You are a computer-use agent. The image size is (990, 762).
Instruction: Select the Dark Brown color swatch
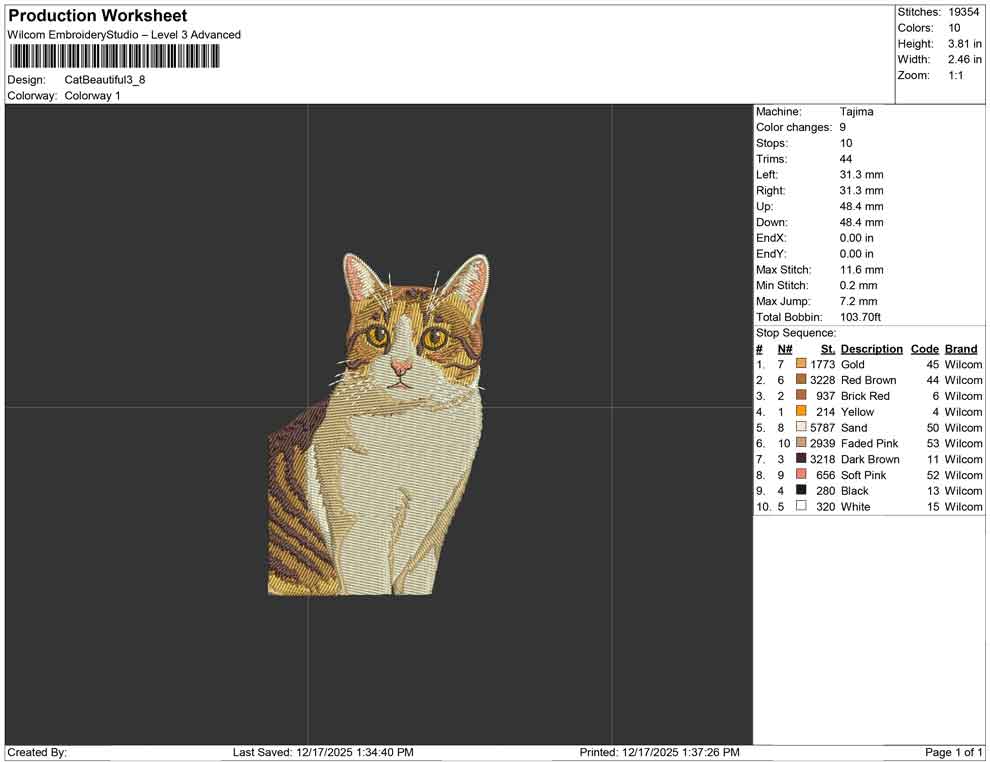point(801,459)
